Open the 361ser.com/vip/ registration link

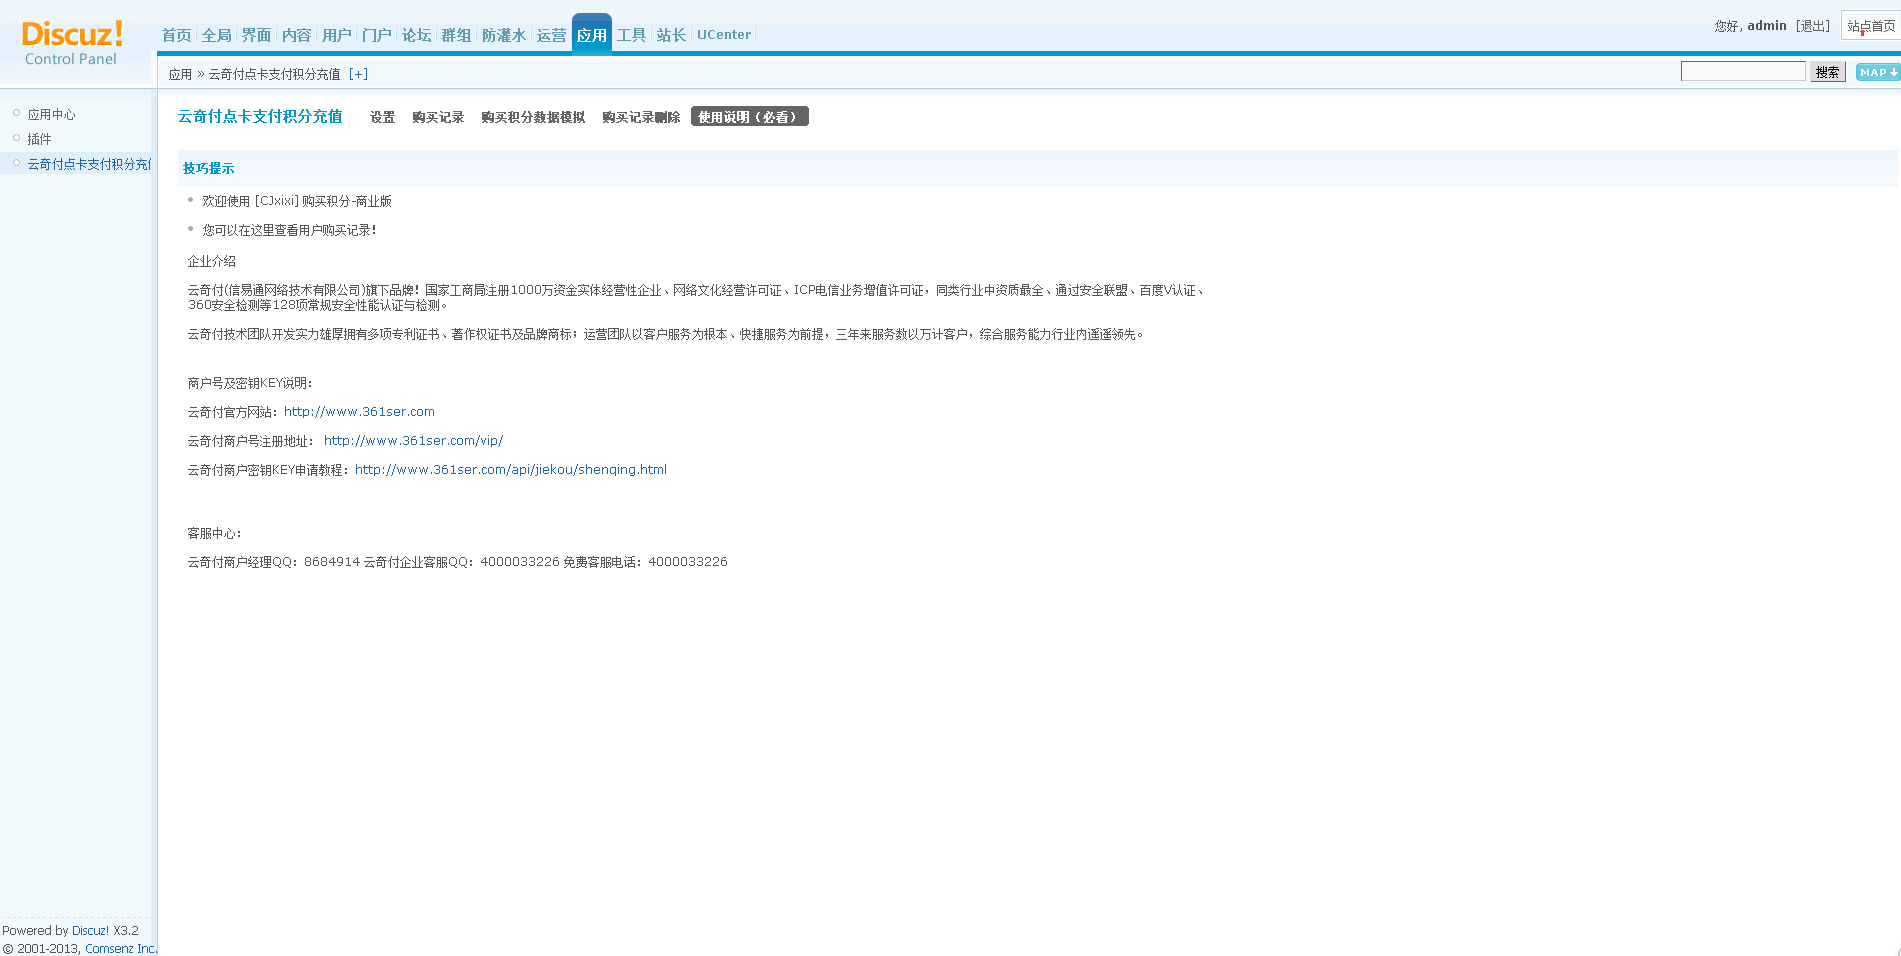pyautogui.click(x=413, y=441)
